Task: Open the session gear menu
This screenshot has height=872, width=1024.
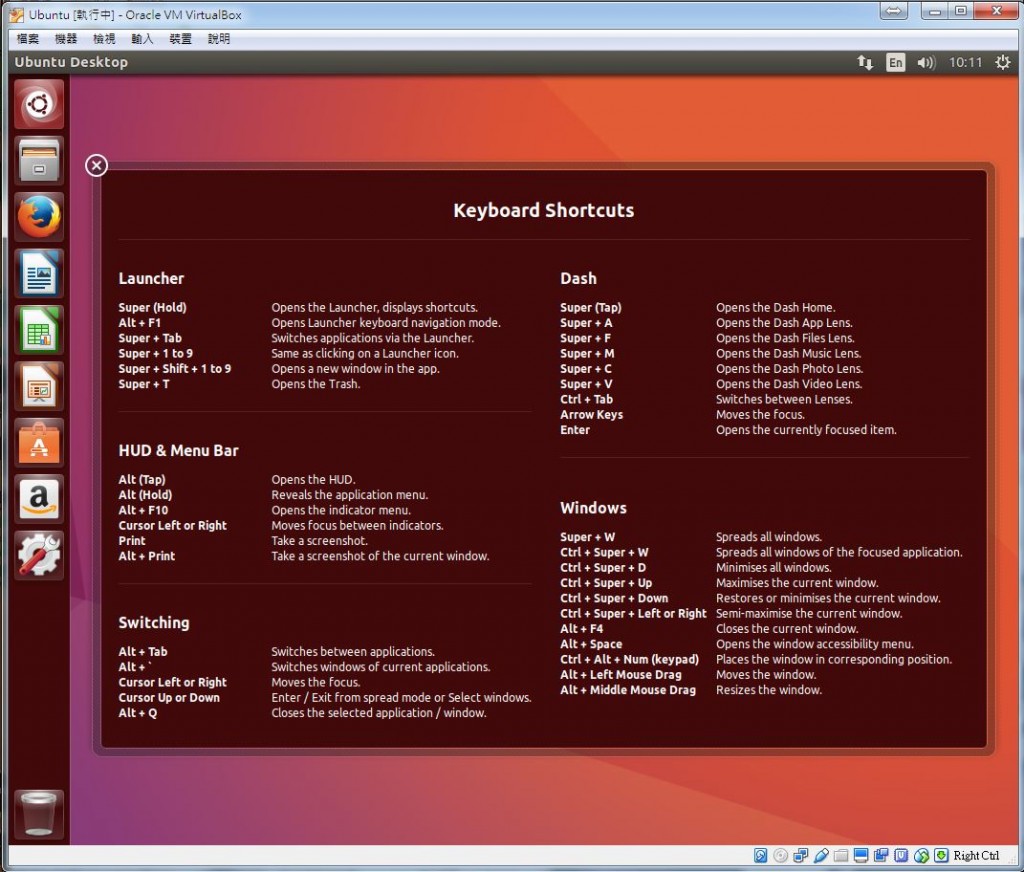Action: [x=1002, y=63]
